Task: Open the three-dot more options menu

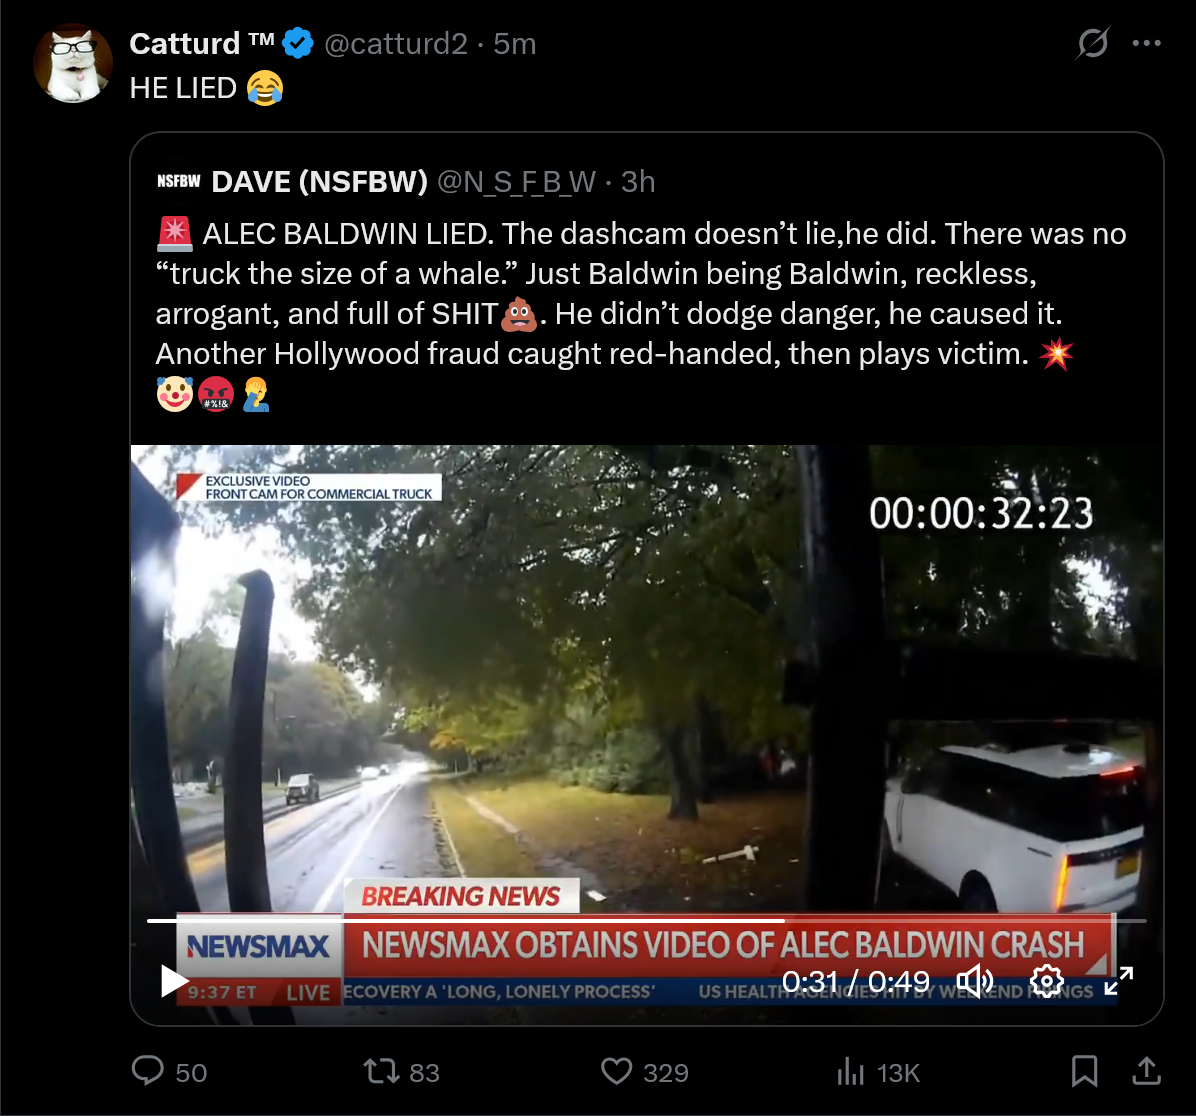Action: (1146, 43)
